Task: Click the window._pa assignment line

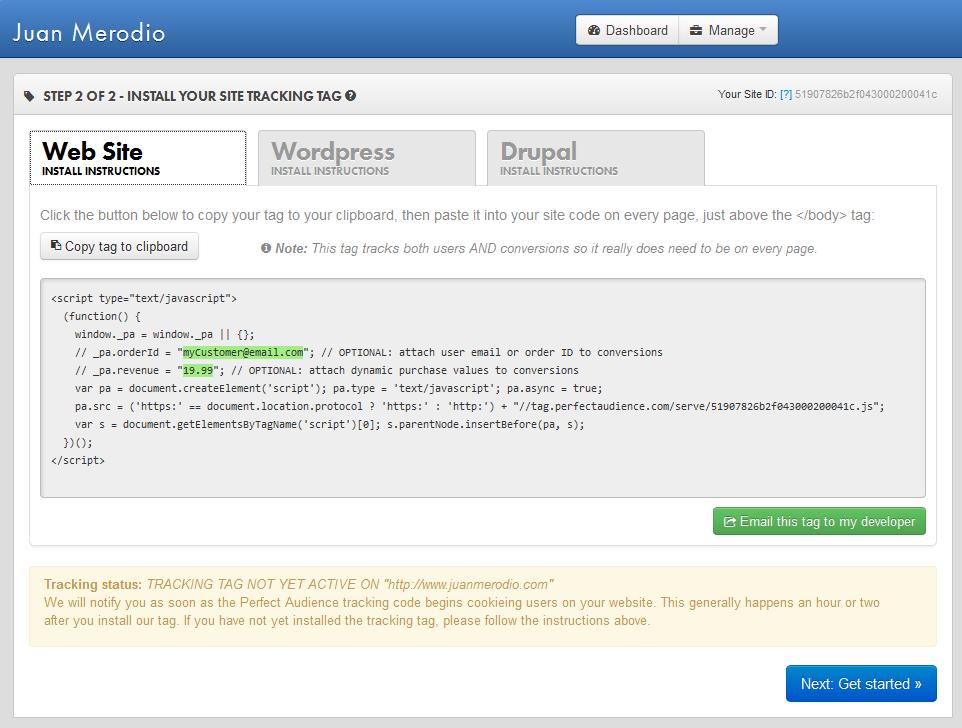Action: [164, 334]
